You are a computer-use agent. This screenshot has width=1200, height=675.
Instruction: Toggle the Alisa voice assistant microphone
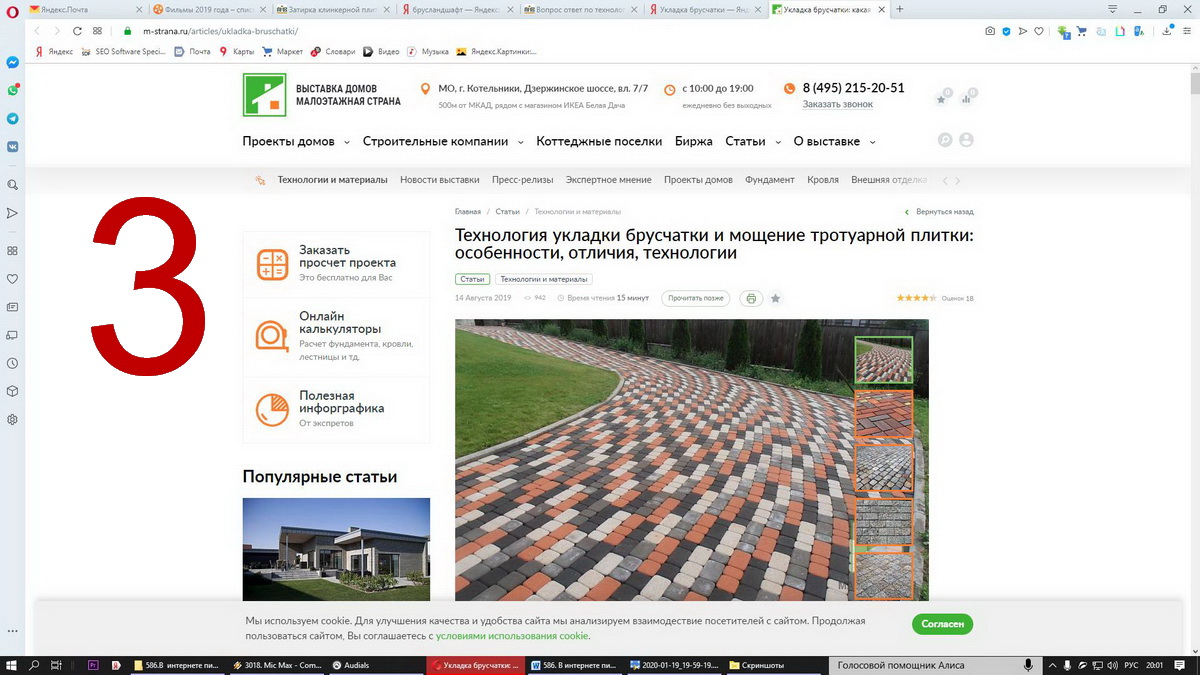[1029, 663]
